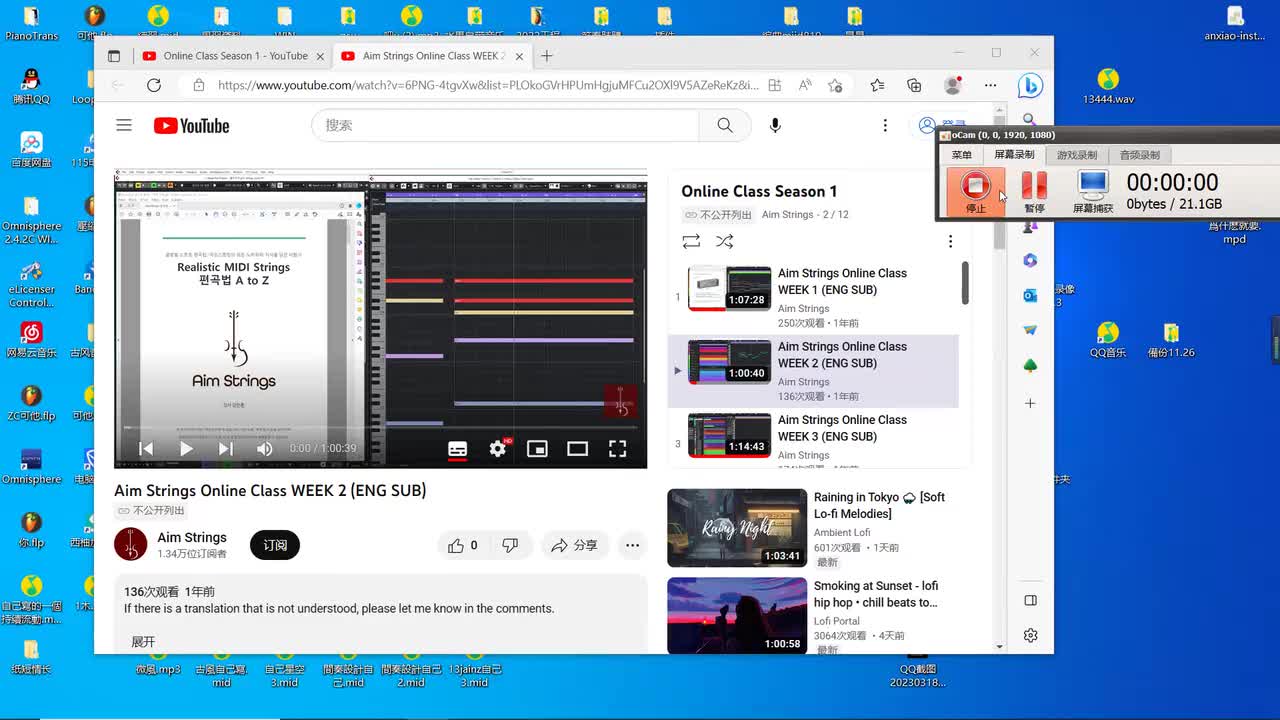Open Raining in Tokyo video title
Image resolution: width=1280 pixels, height=720 pixels.
(x=879, y=505)
